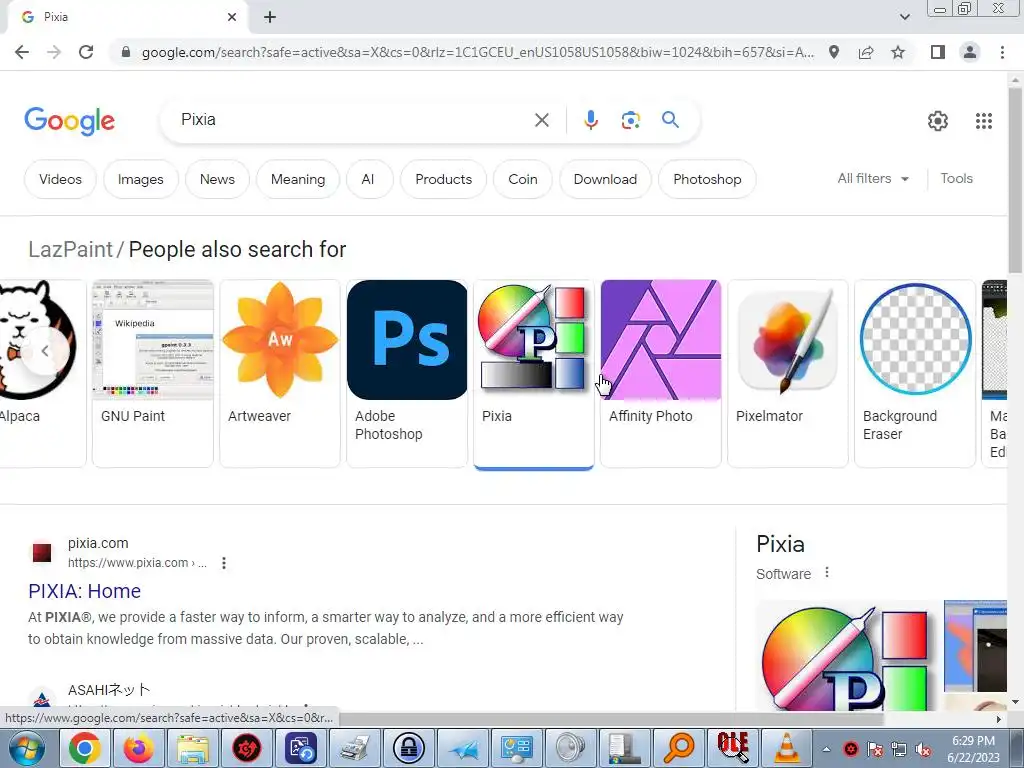Select the Pixelmator card
The image size is (1024, 768).
pyautogui.click(x=788, y=373)
